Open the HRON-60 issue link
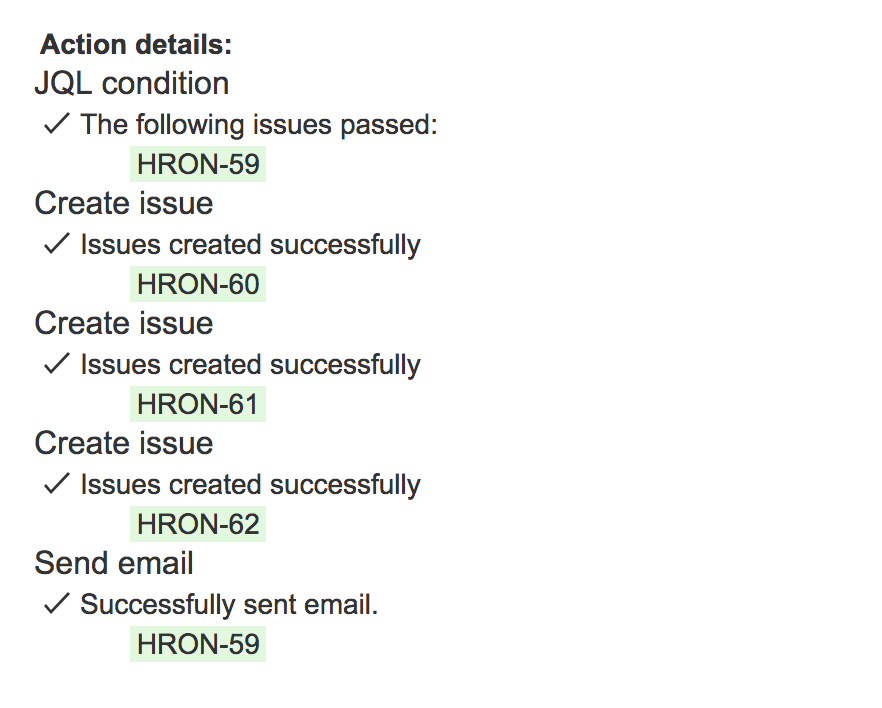This screenshot has width=882, height=708. [x=198, y=284]
